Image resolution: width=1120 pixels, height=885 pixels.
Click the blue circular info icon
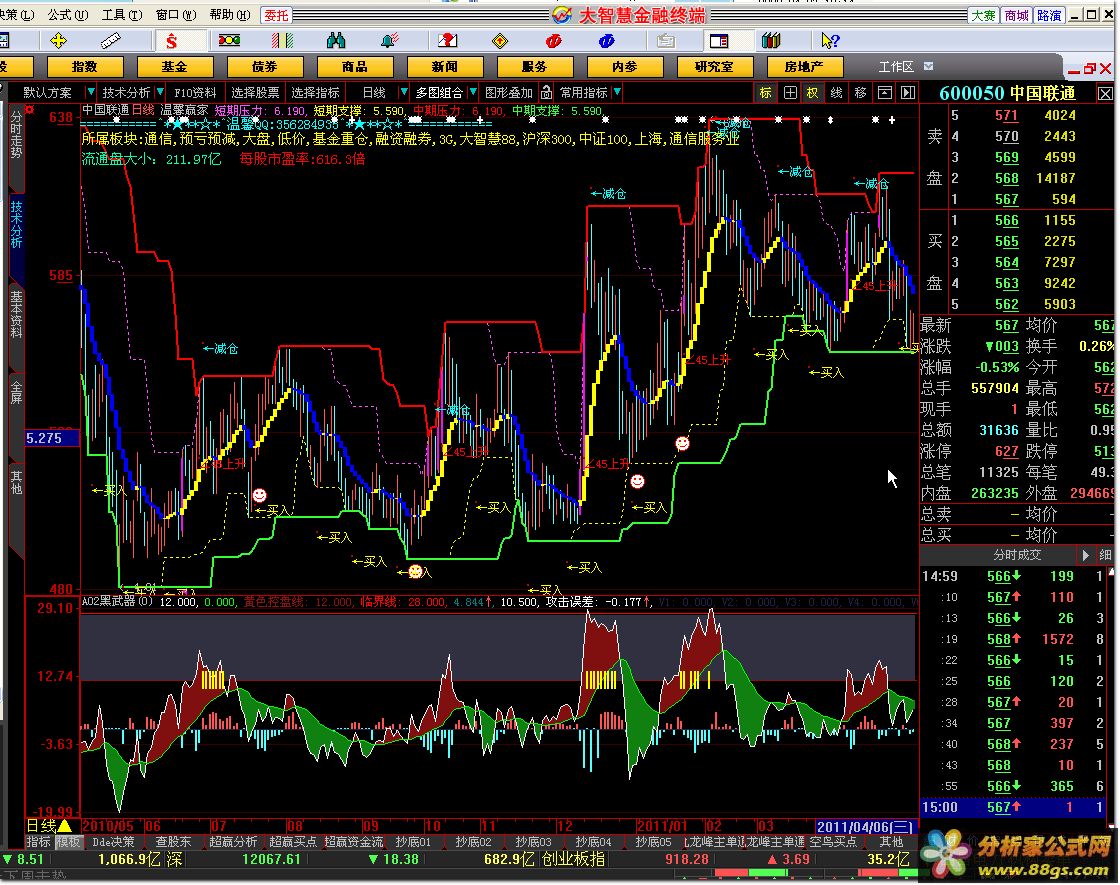(x=606, y=41)
